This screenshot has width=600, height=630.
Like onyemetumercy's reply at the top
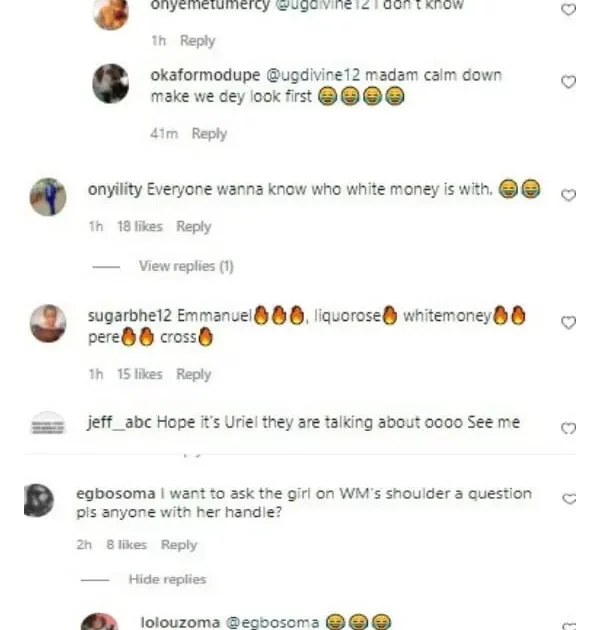tap(568, 9)
